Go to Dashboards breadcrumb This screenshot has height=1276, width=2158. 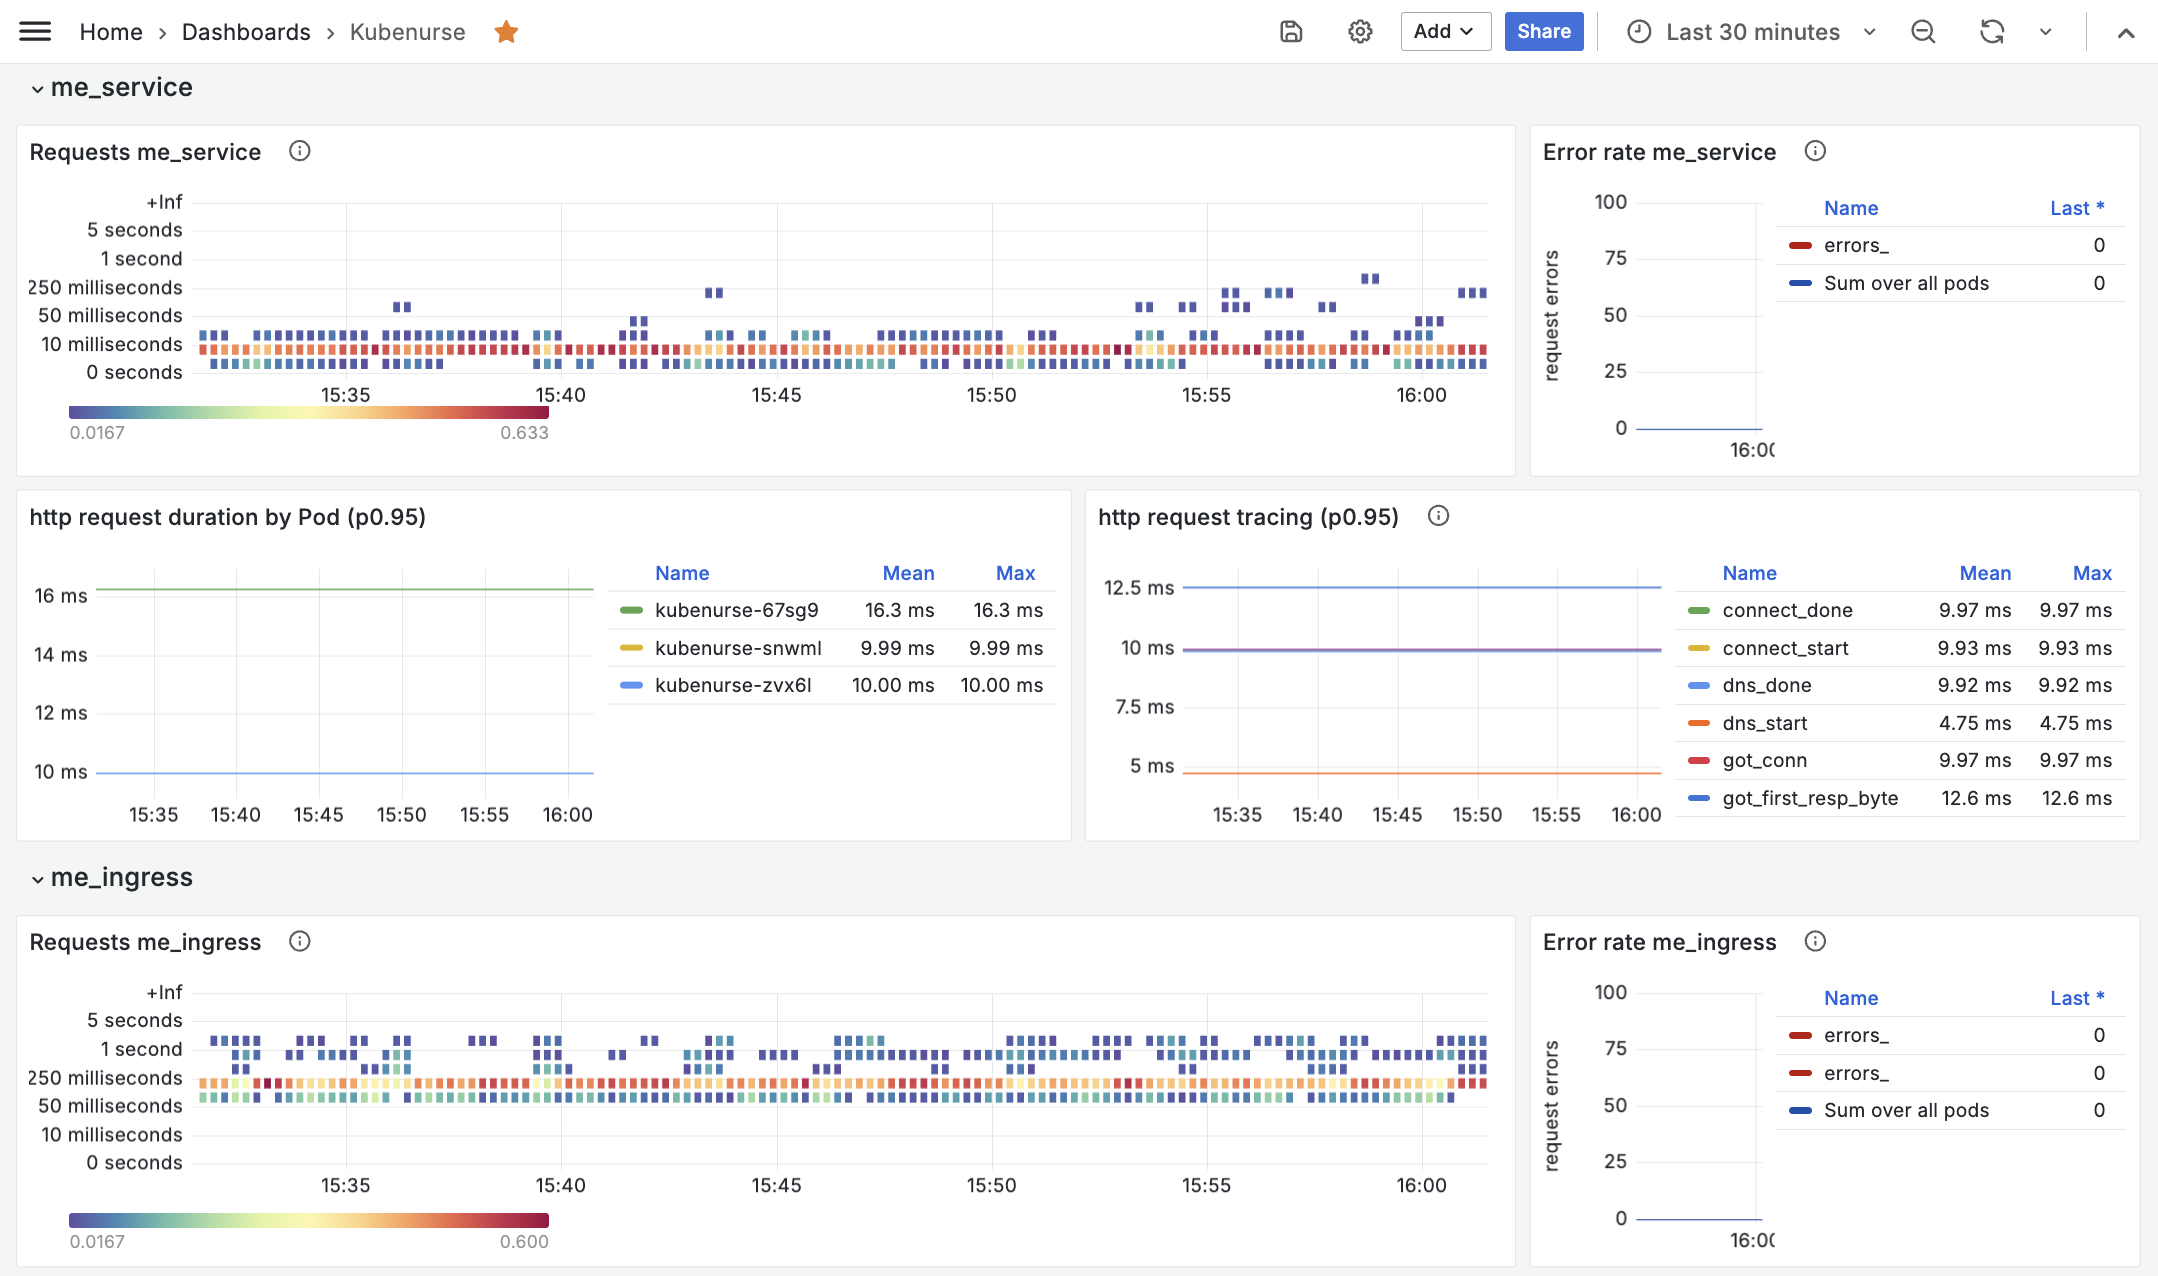coord(246,32)
